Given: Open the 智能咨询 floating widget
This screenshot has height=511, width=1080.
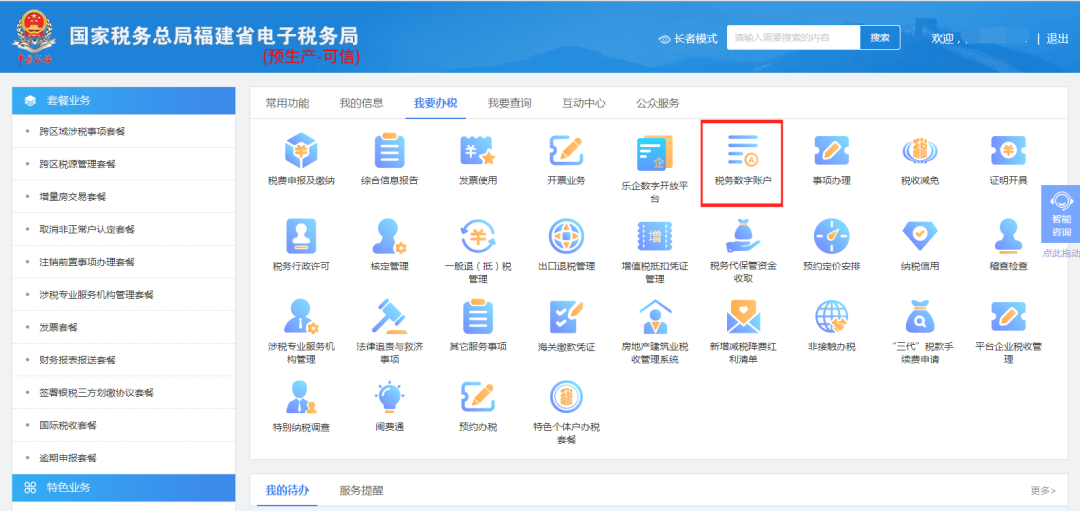Looking at the screenshot, I should (1061, 213).
